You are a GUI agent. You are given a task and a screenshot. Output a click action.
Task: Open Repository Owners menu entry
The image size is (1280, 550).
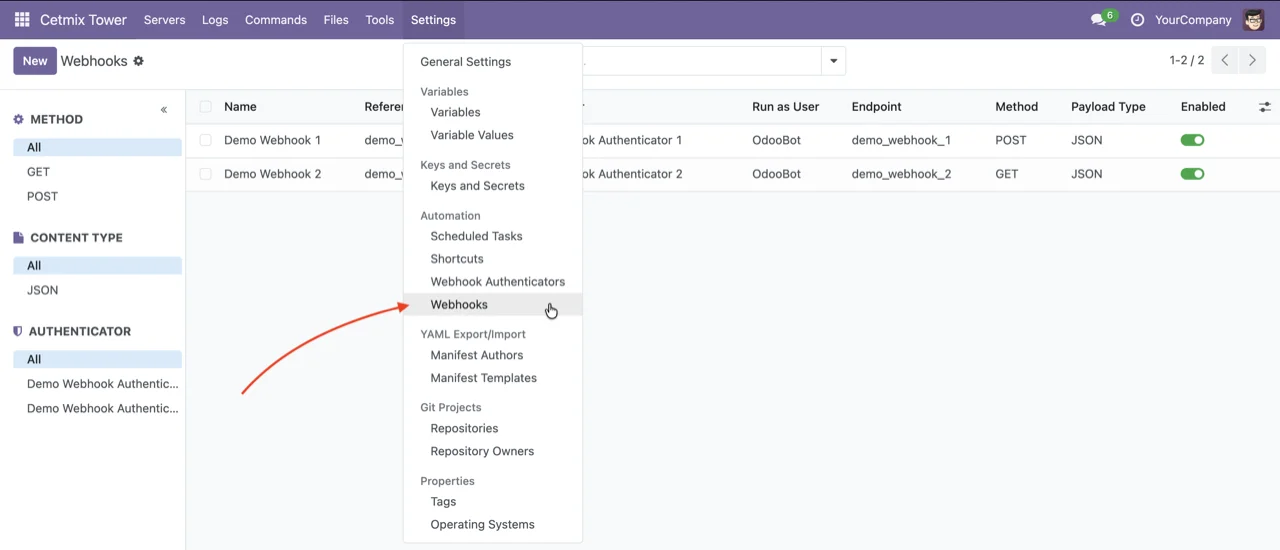tap(492, 451)
